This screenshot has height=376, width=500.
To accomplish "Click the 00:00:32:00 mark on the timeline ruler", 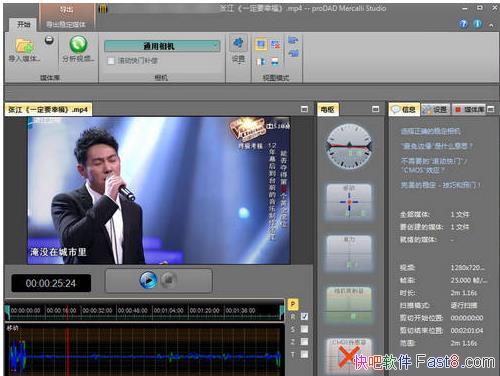I will 97,311.
